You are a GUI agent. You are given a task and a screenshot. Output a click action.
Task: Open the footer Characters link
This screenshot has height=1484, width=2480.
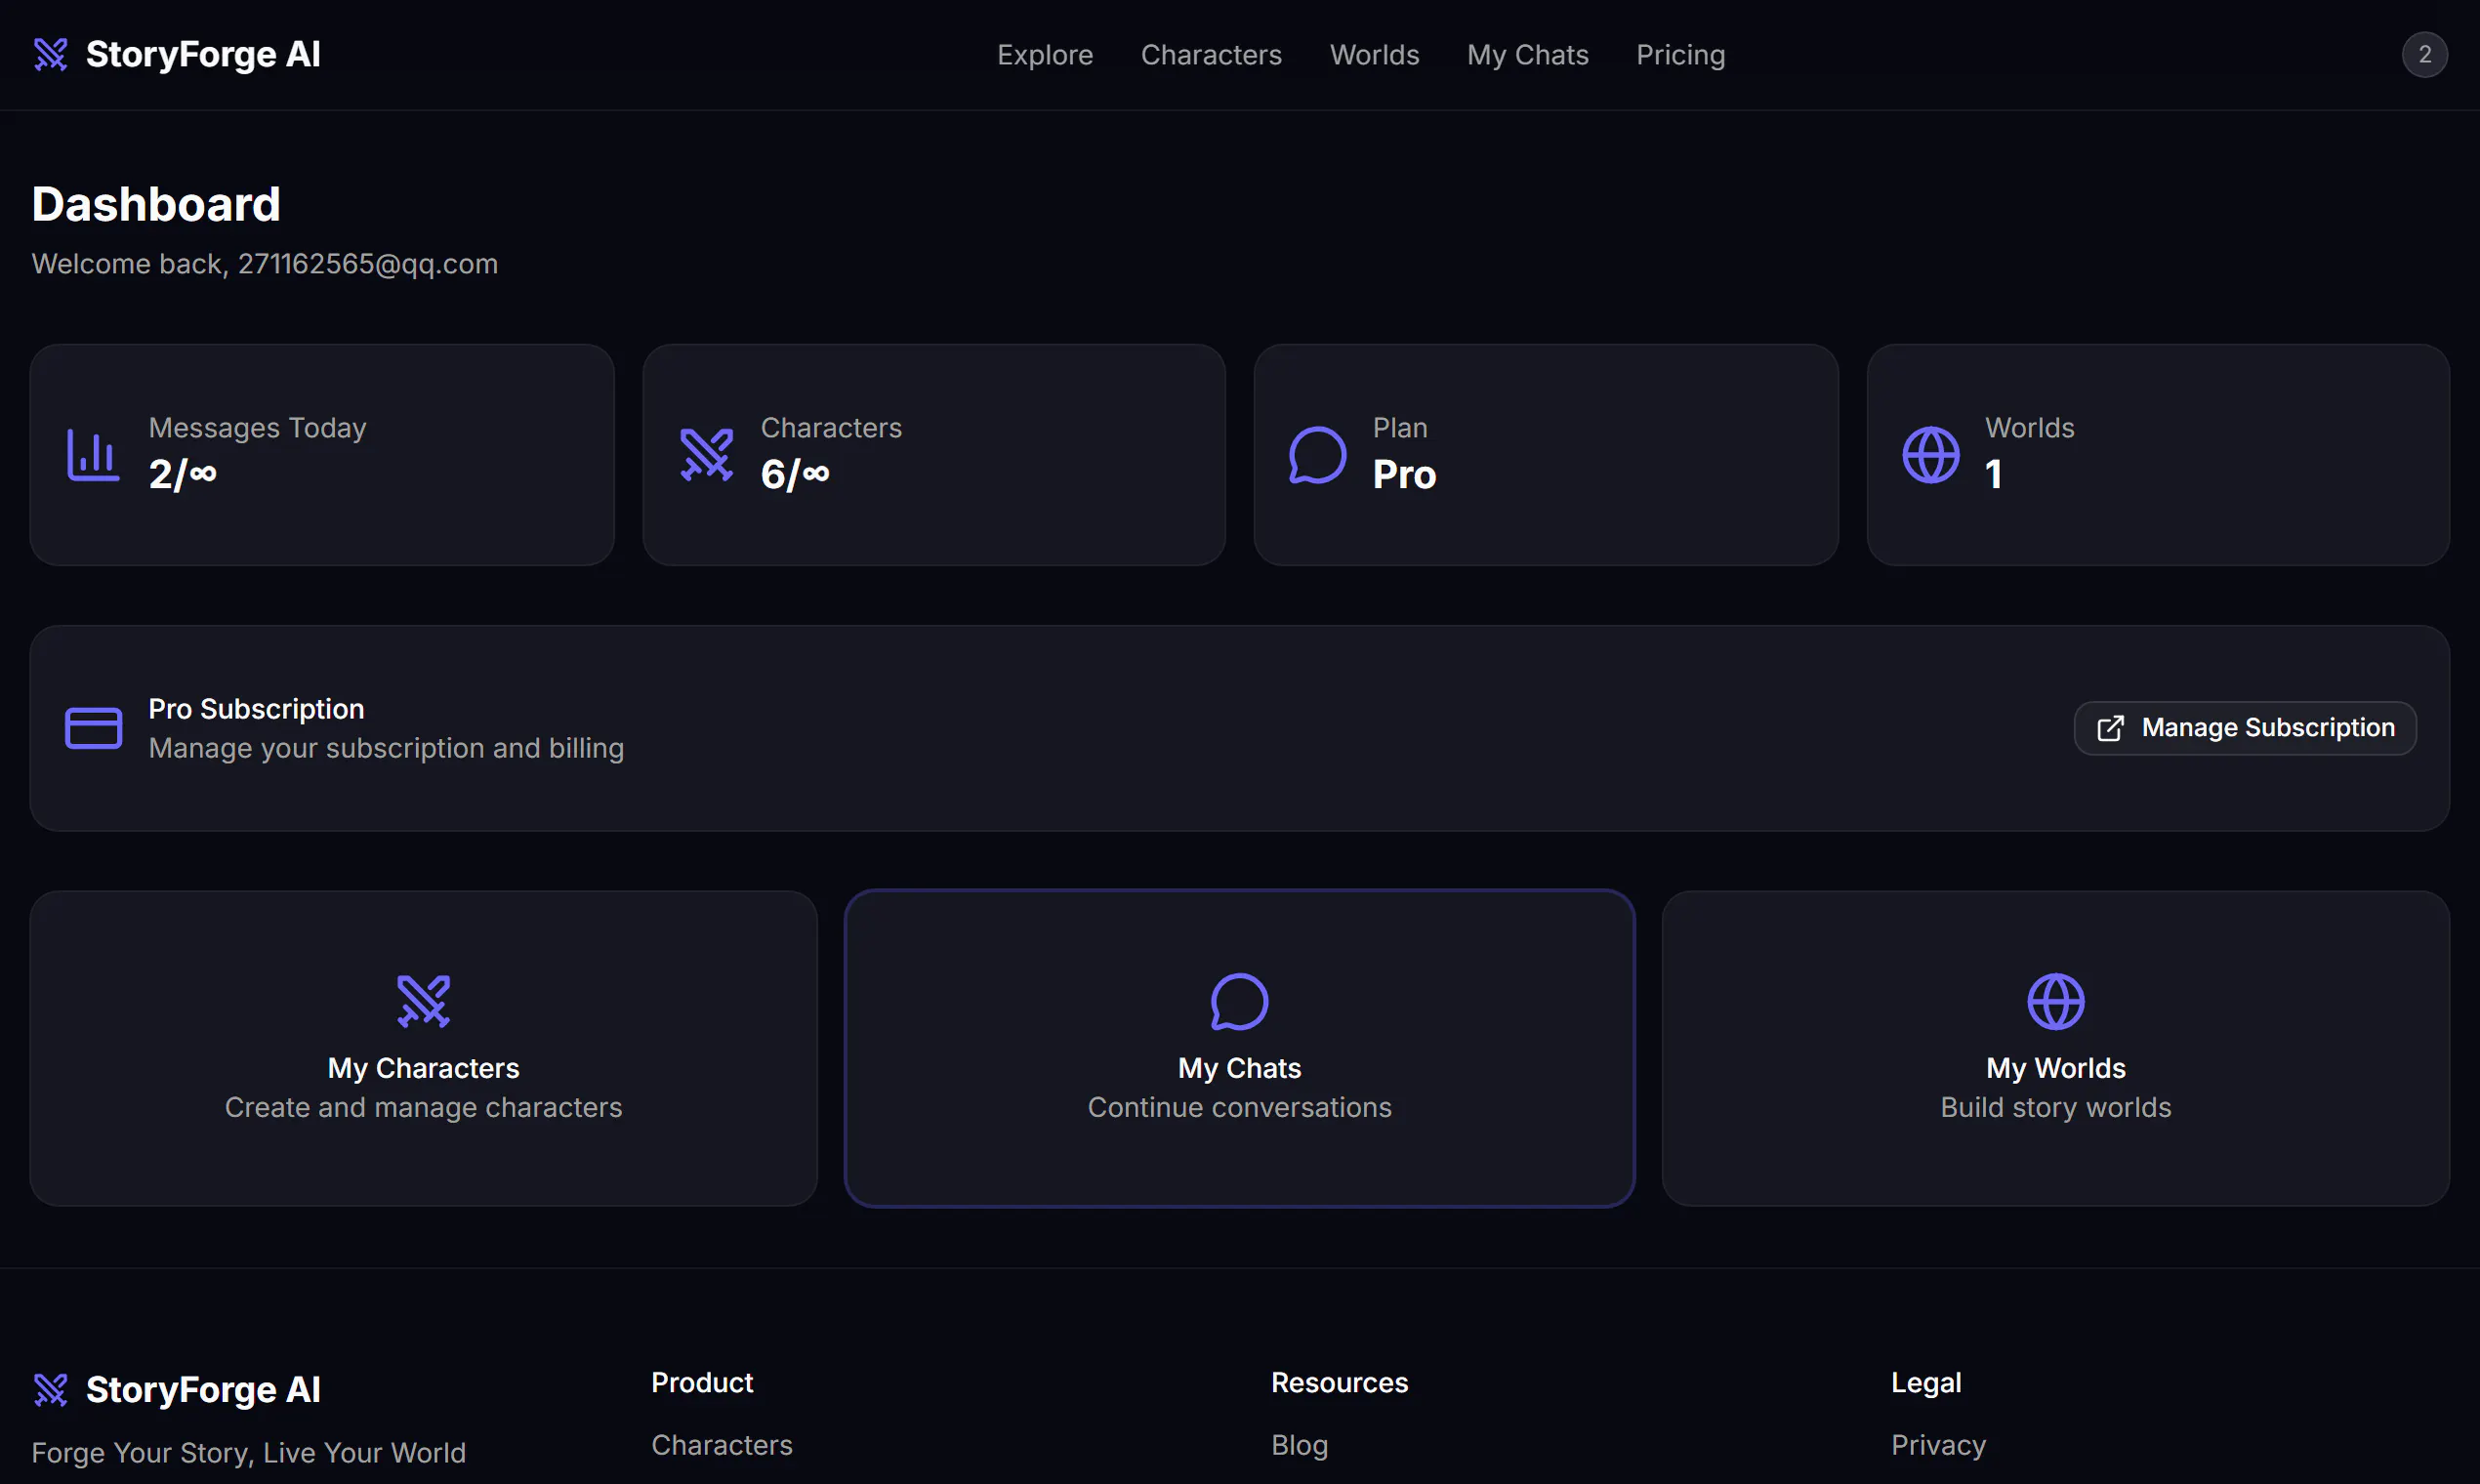pyautogui.click(x=721, y=1444)
